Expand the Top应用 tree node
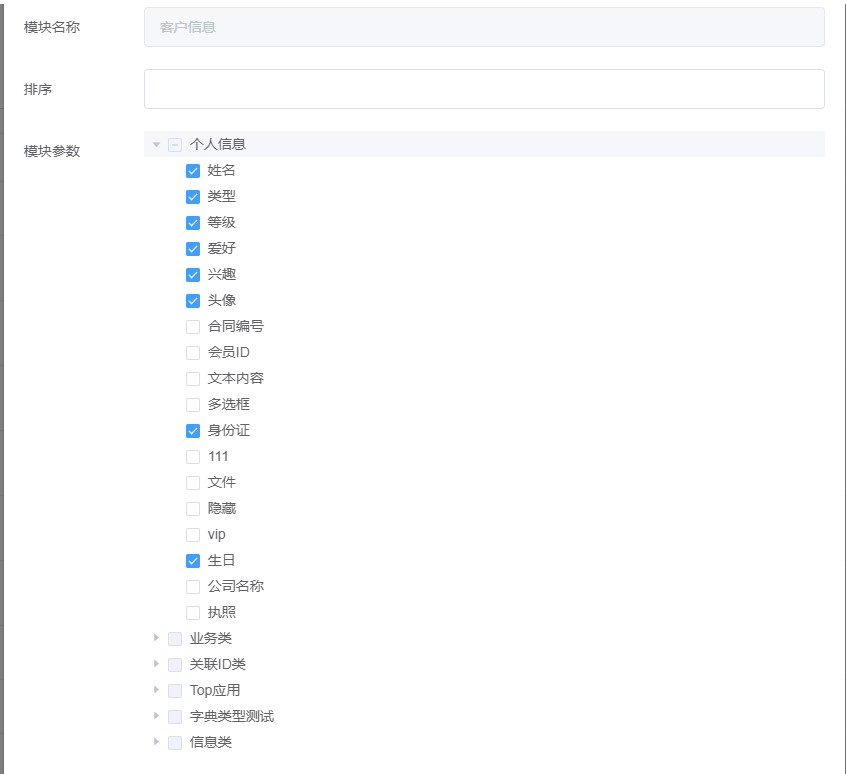 (x=156, y=690)
